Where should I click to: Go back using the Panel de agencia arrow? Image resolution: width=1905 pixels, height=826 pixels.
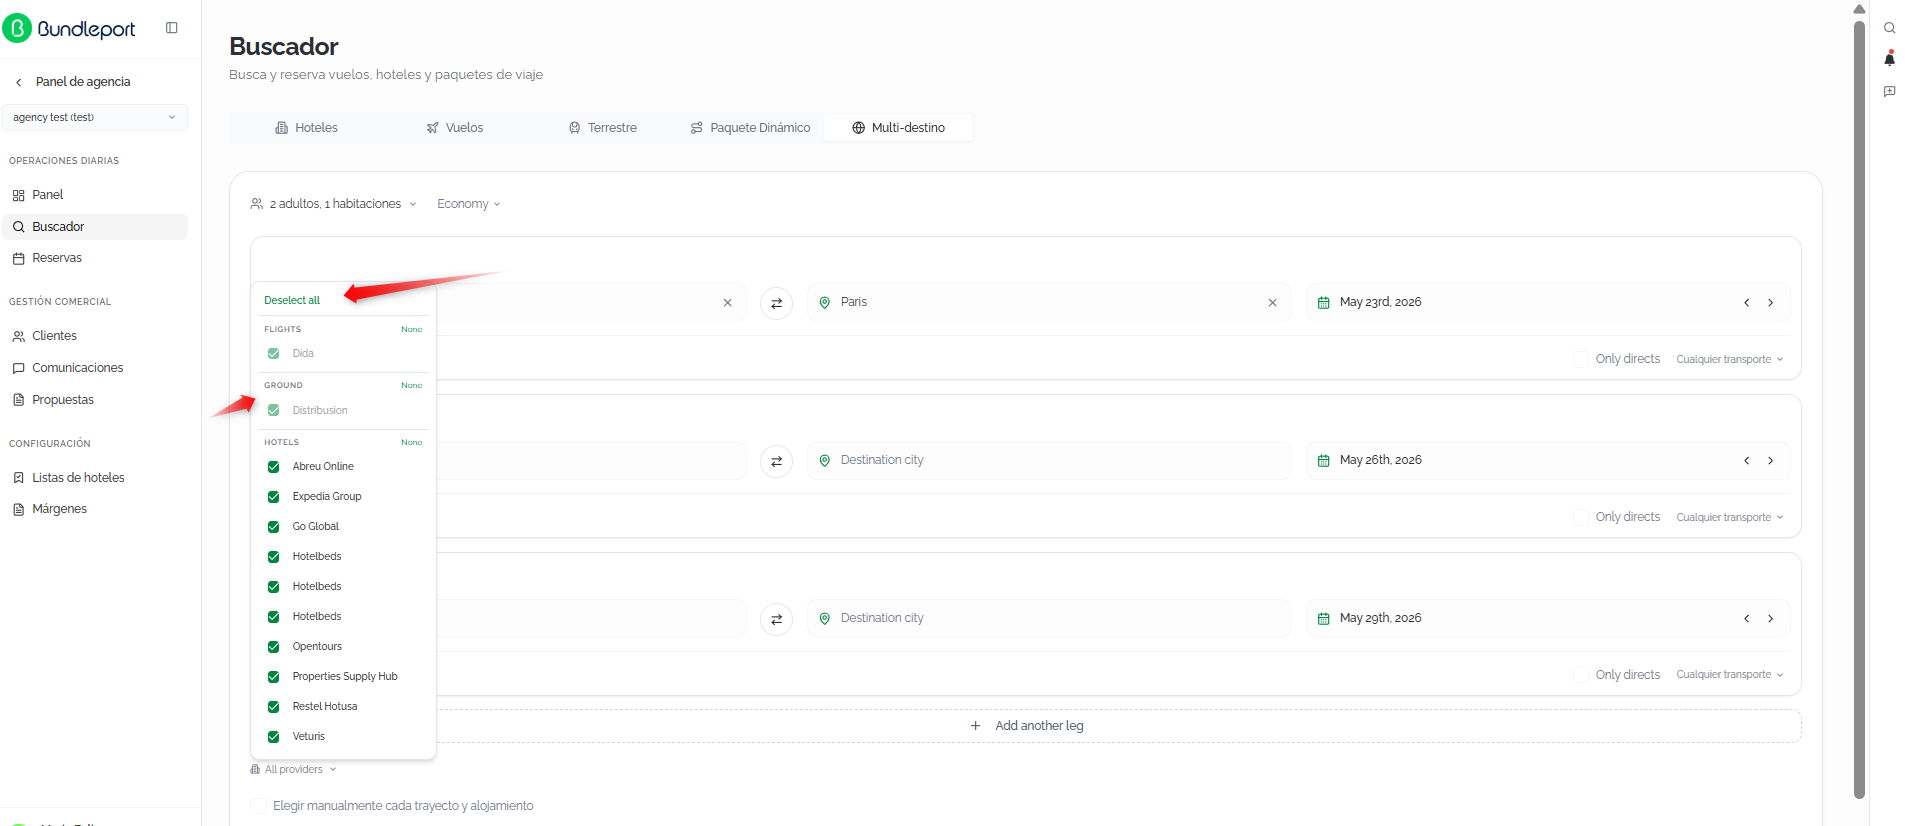tap(19, 82)
